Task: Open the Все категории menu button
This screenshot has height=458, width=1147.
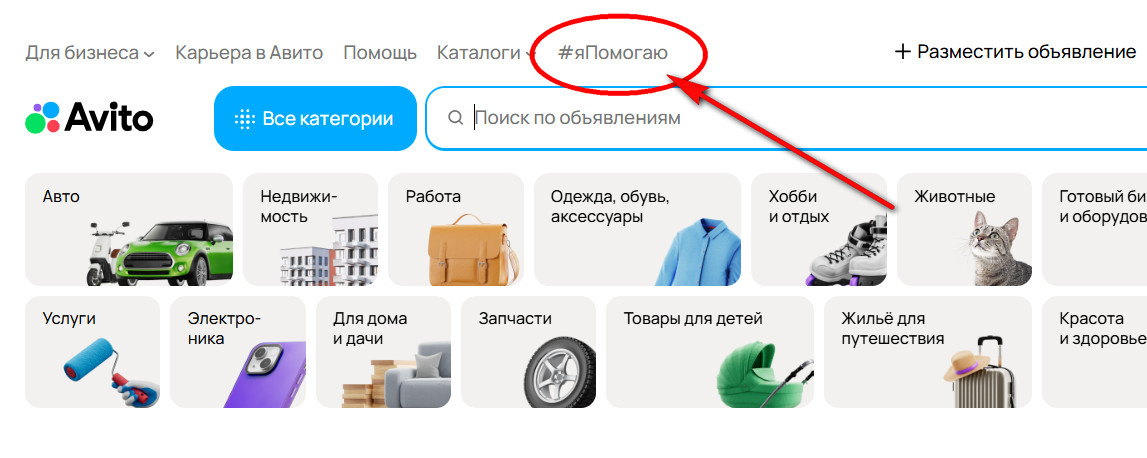Action: [x=315, y=119]
